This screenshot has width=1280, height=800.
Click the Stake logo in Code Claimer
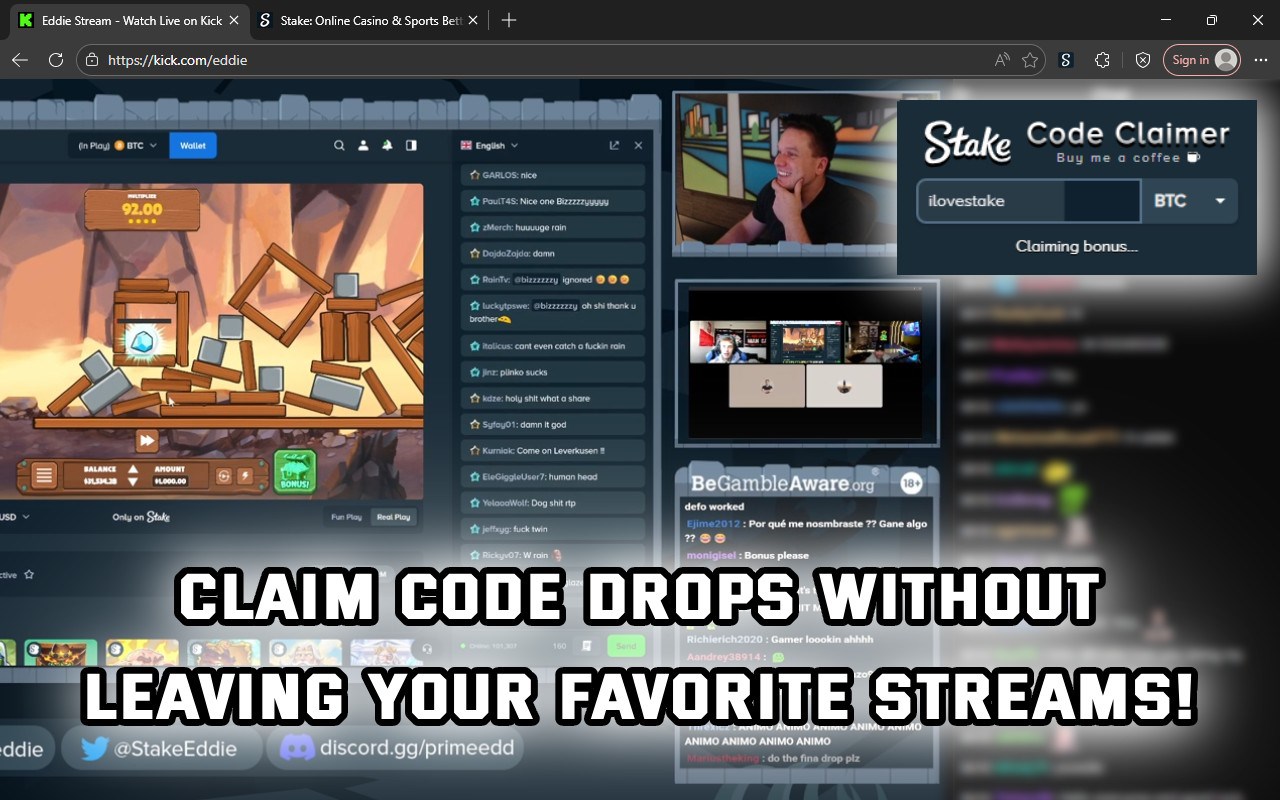point(967,143)
